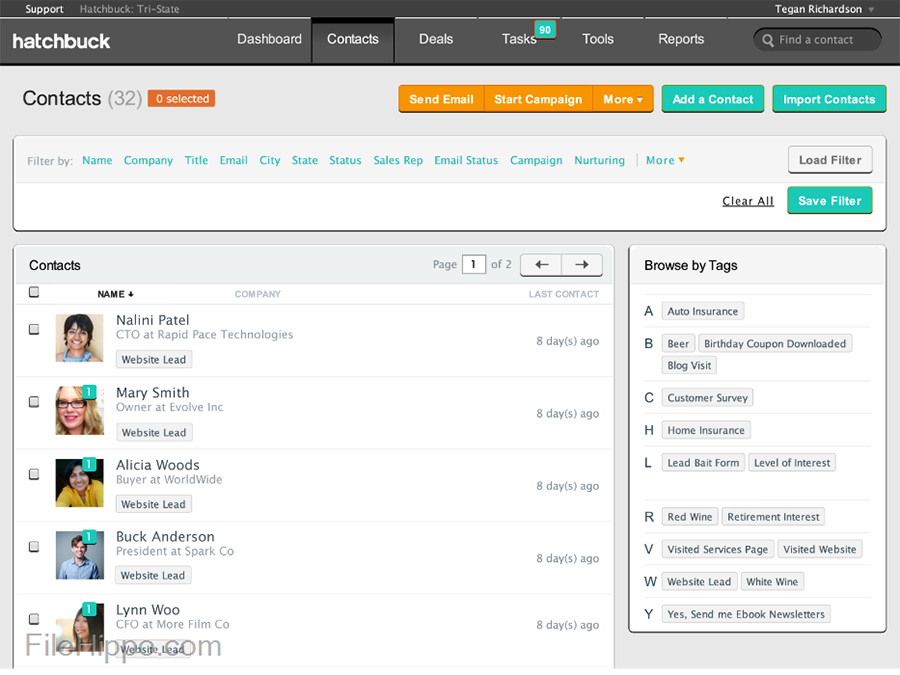Open Buck Anderson's profile photo

coord(79,554)
